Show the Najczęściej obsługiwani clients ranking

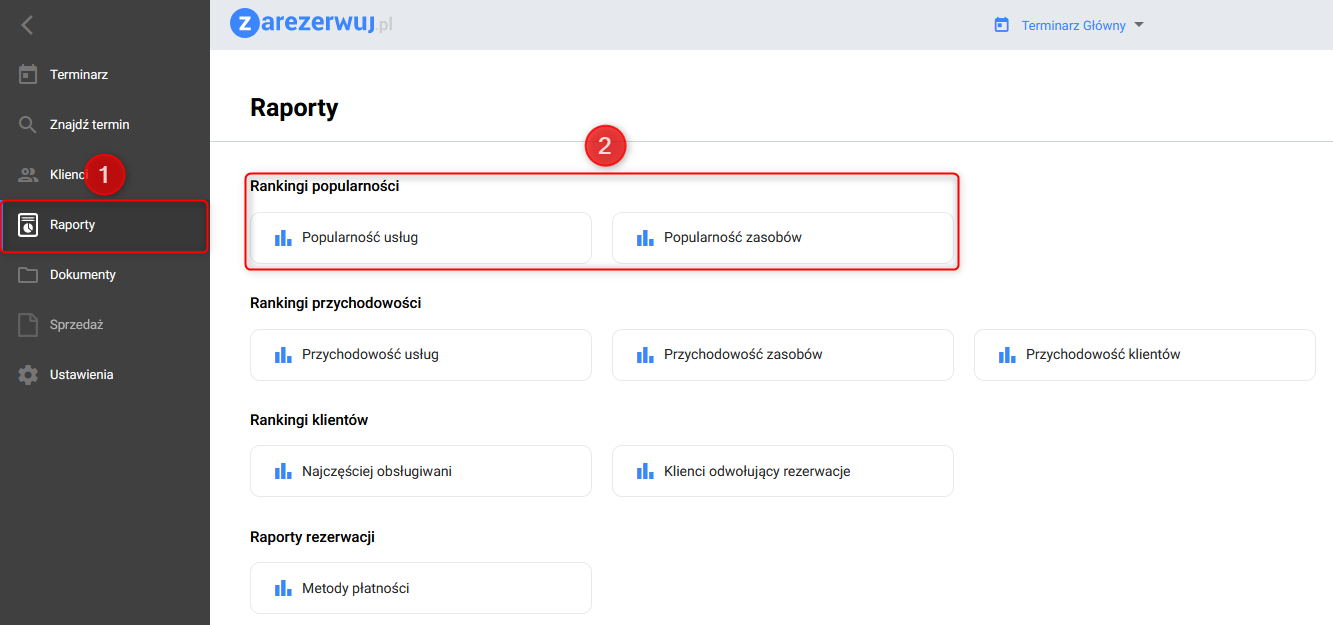coord(420,471)
